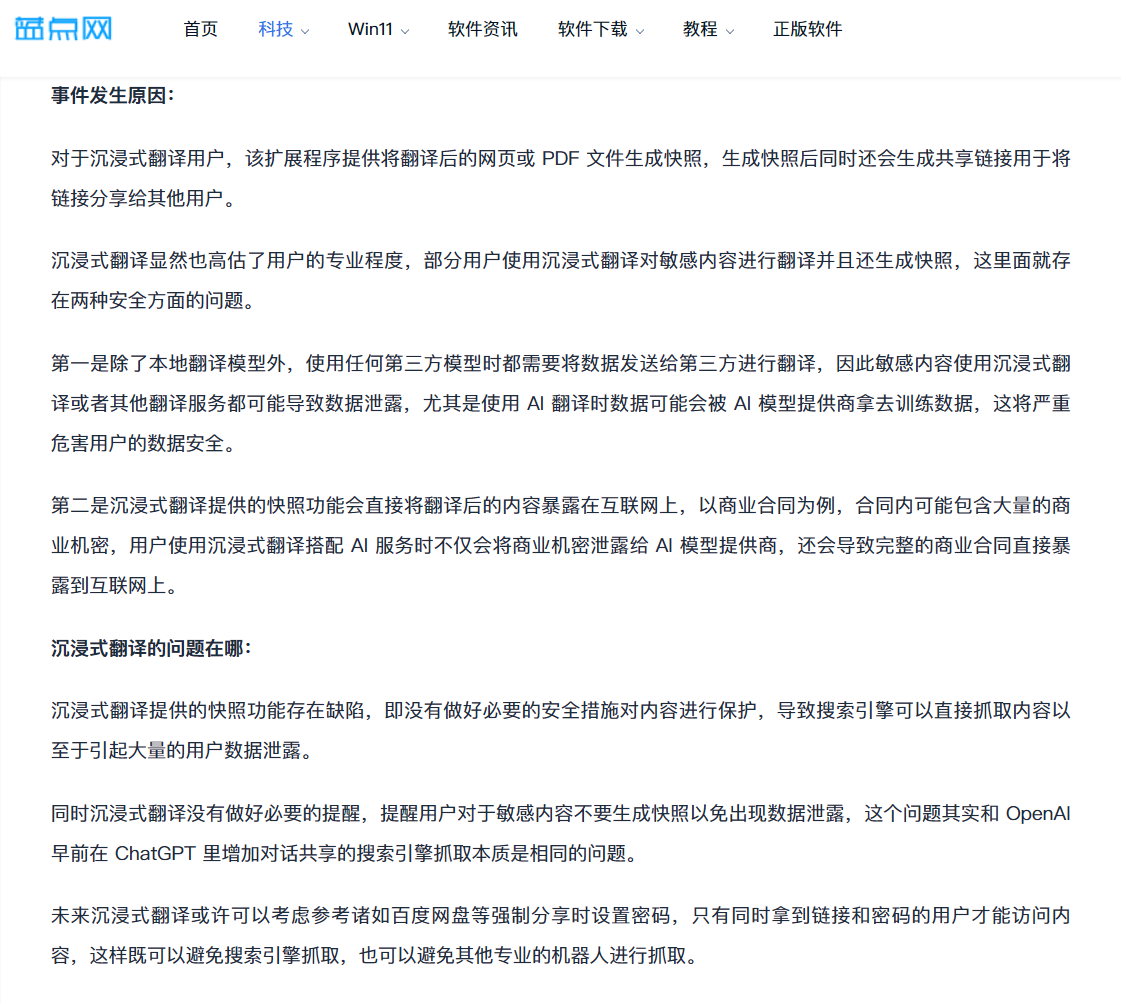This screenshot has width=1121, height=1004.
Task: Select the Win11 navigation label
Action: pos(370,29)
